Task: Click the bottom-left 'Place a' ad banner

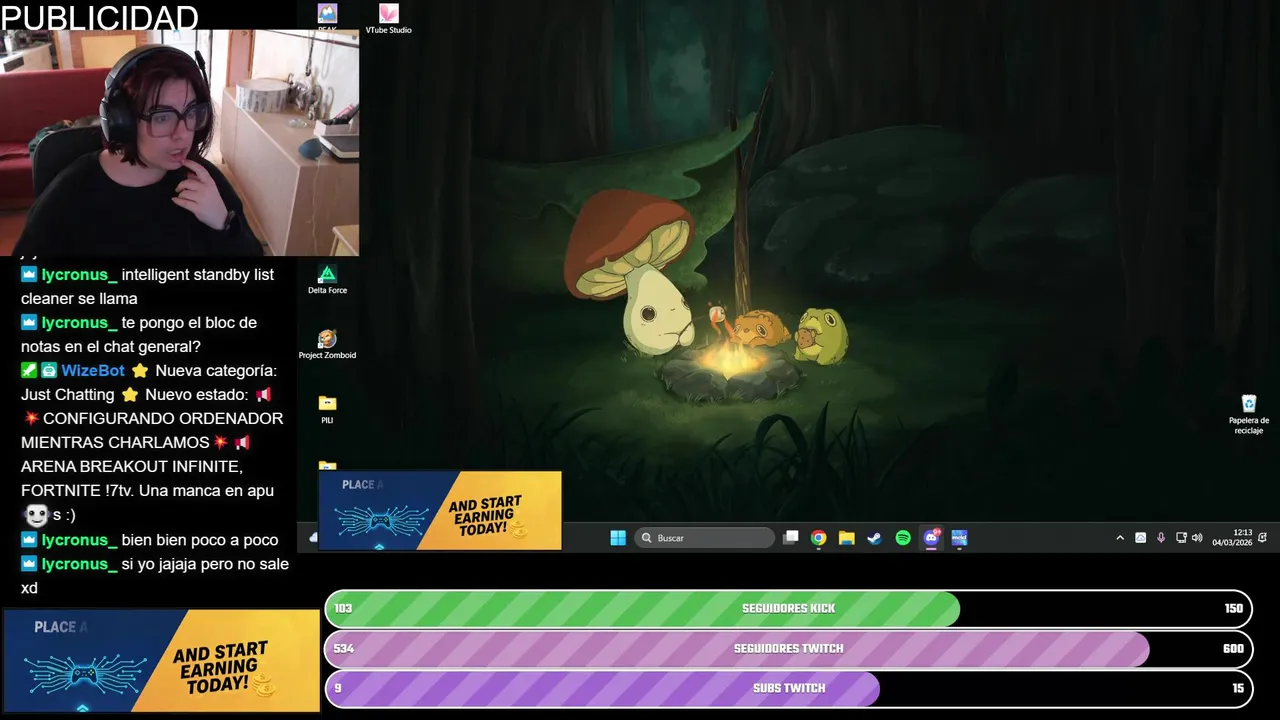Action: pyautogui.click(x=161, y=660)
